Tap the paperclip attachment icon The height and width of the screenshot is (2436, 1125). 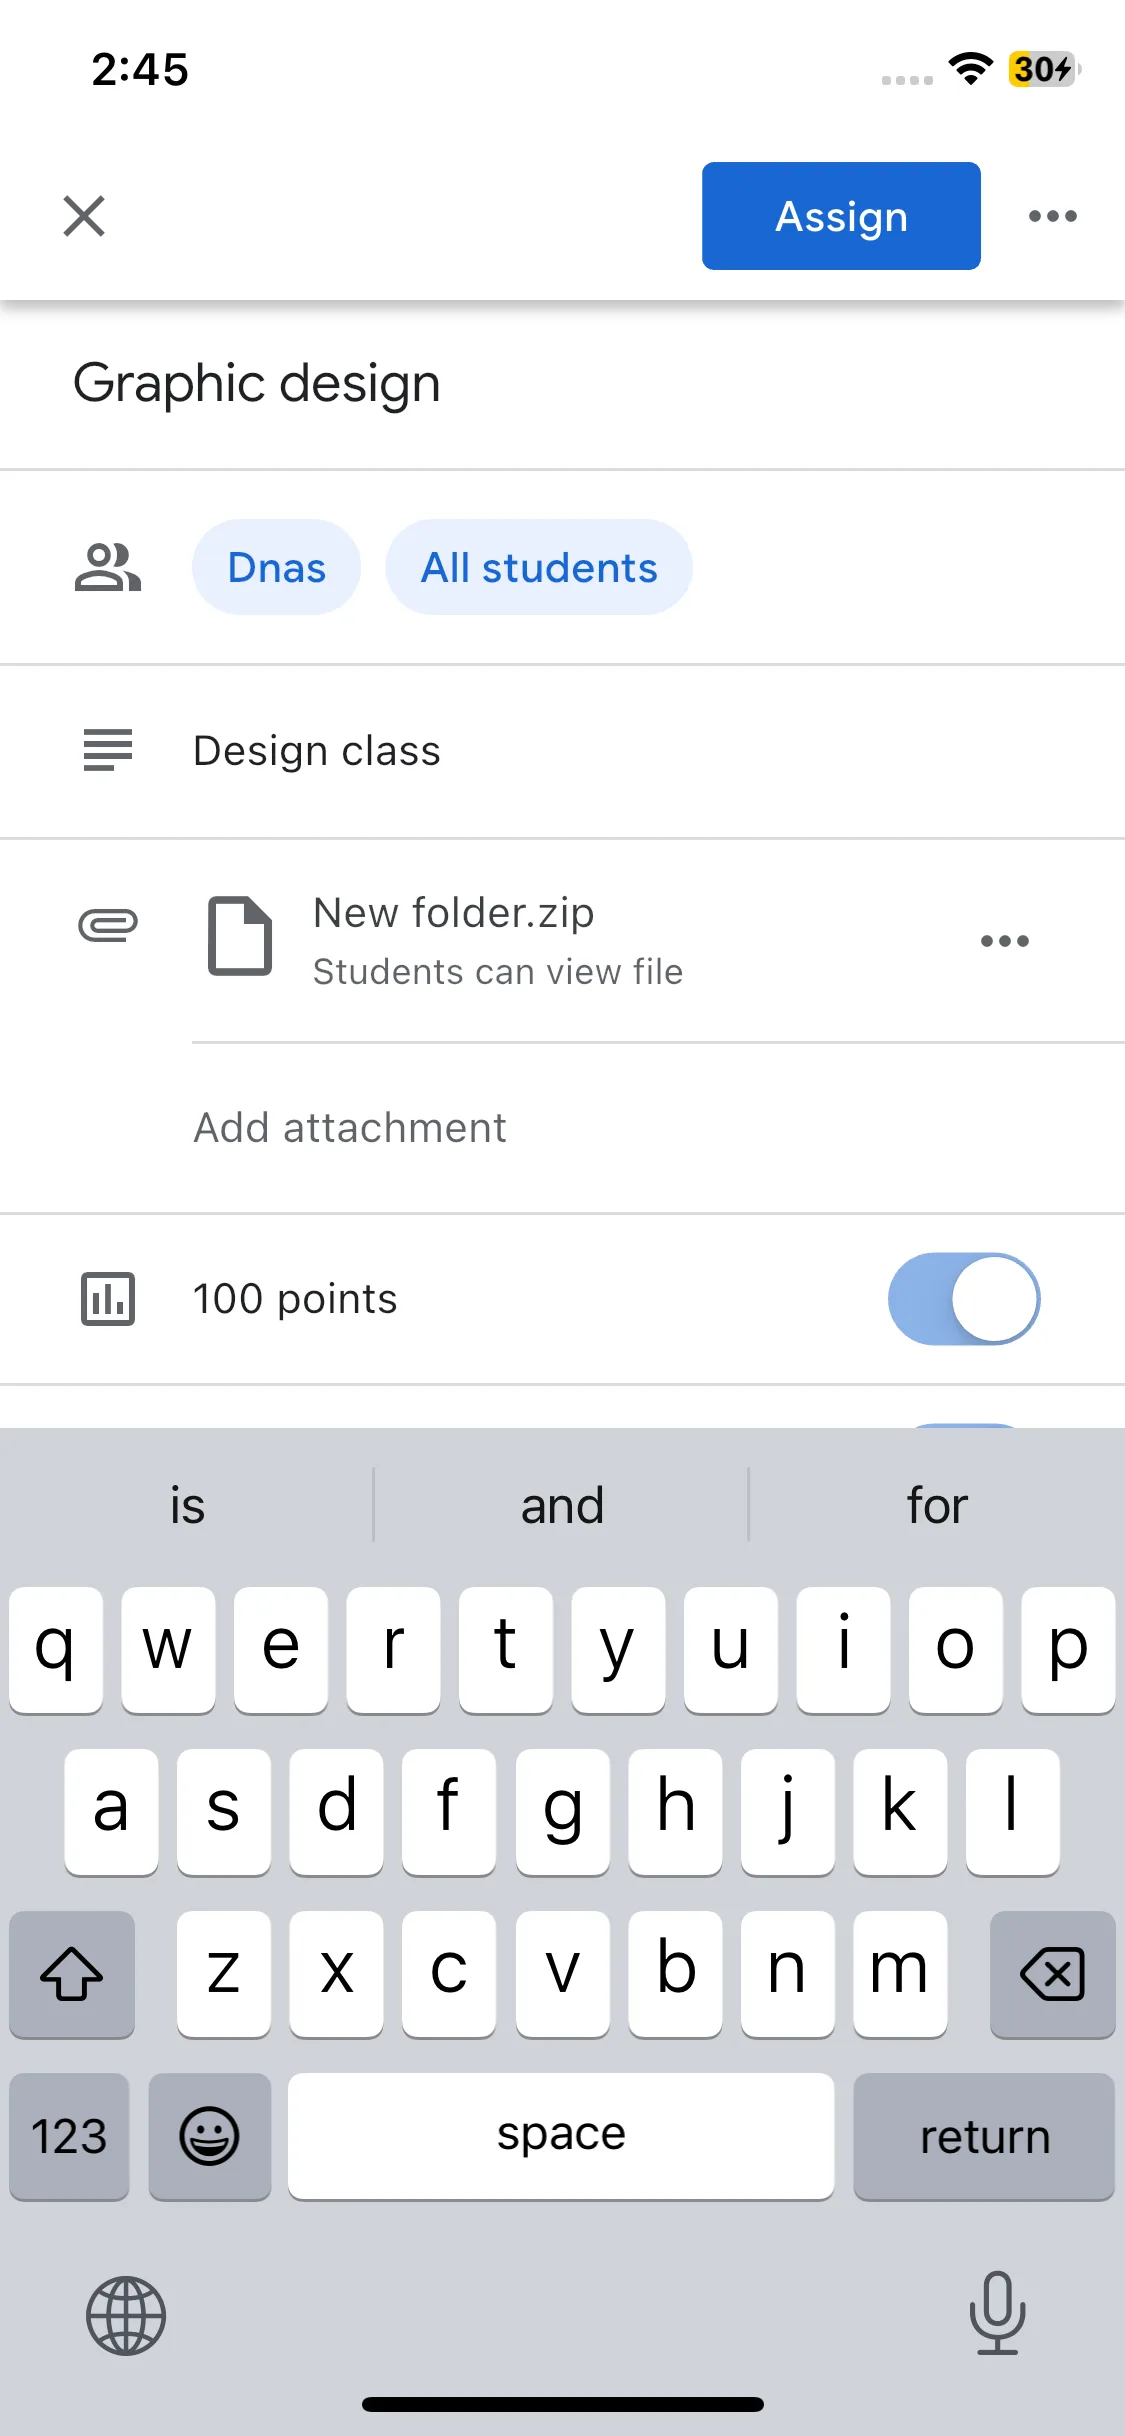(x=108, y=925)
